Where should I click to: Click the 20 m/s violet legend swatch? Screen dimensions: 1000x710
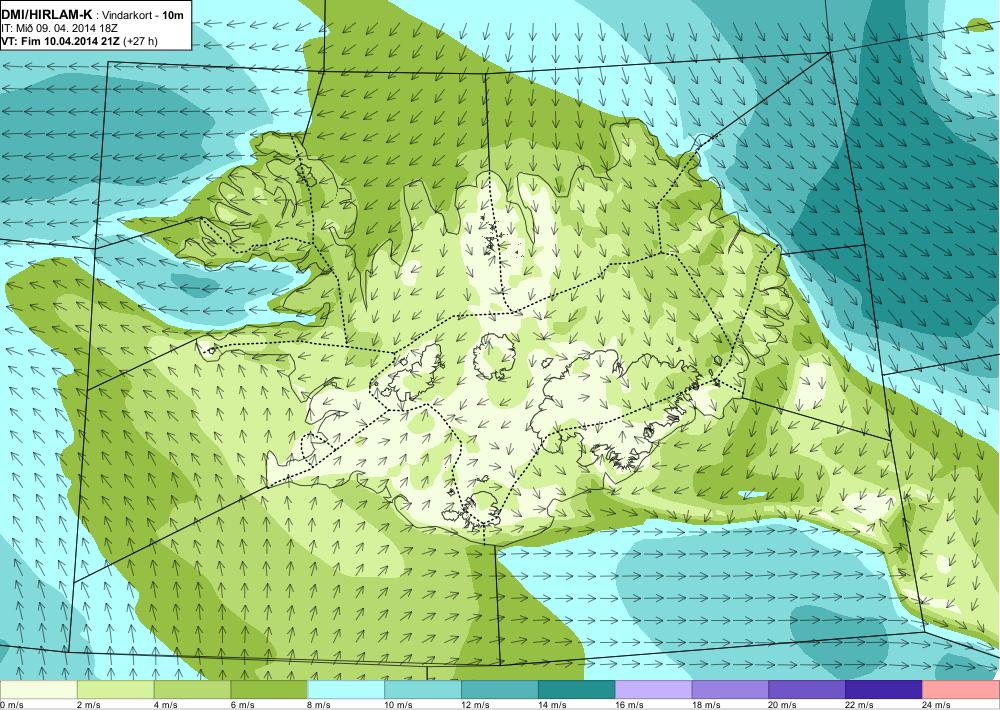coord(807,690)
